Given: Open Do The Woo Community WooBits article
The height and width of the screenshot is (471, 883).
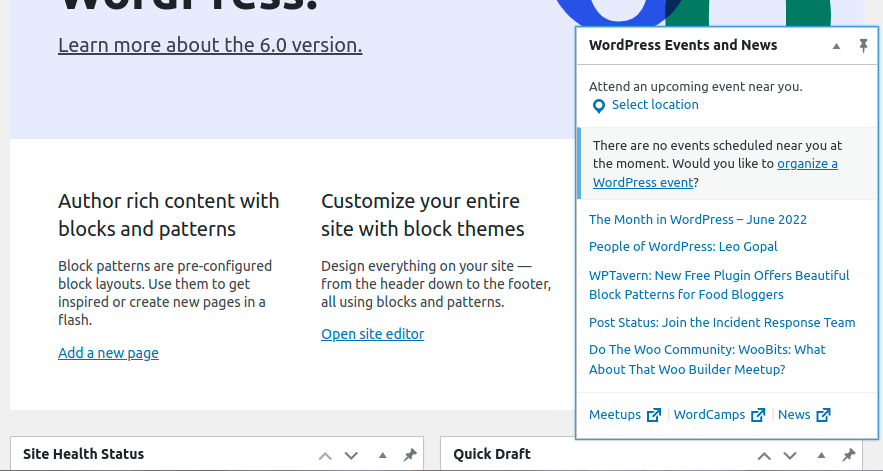Looking at the screenshot, I should (707, 359).
